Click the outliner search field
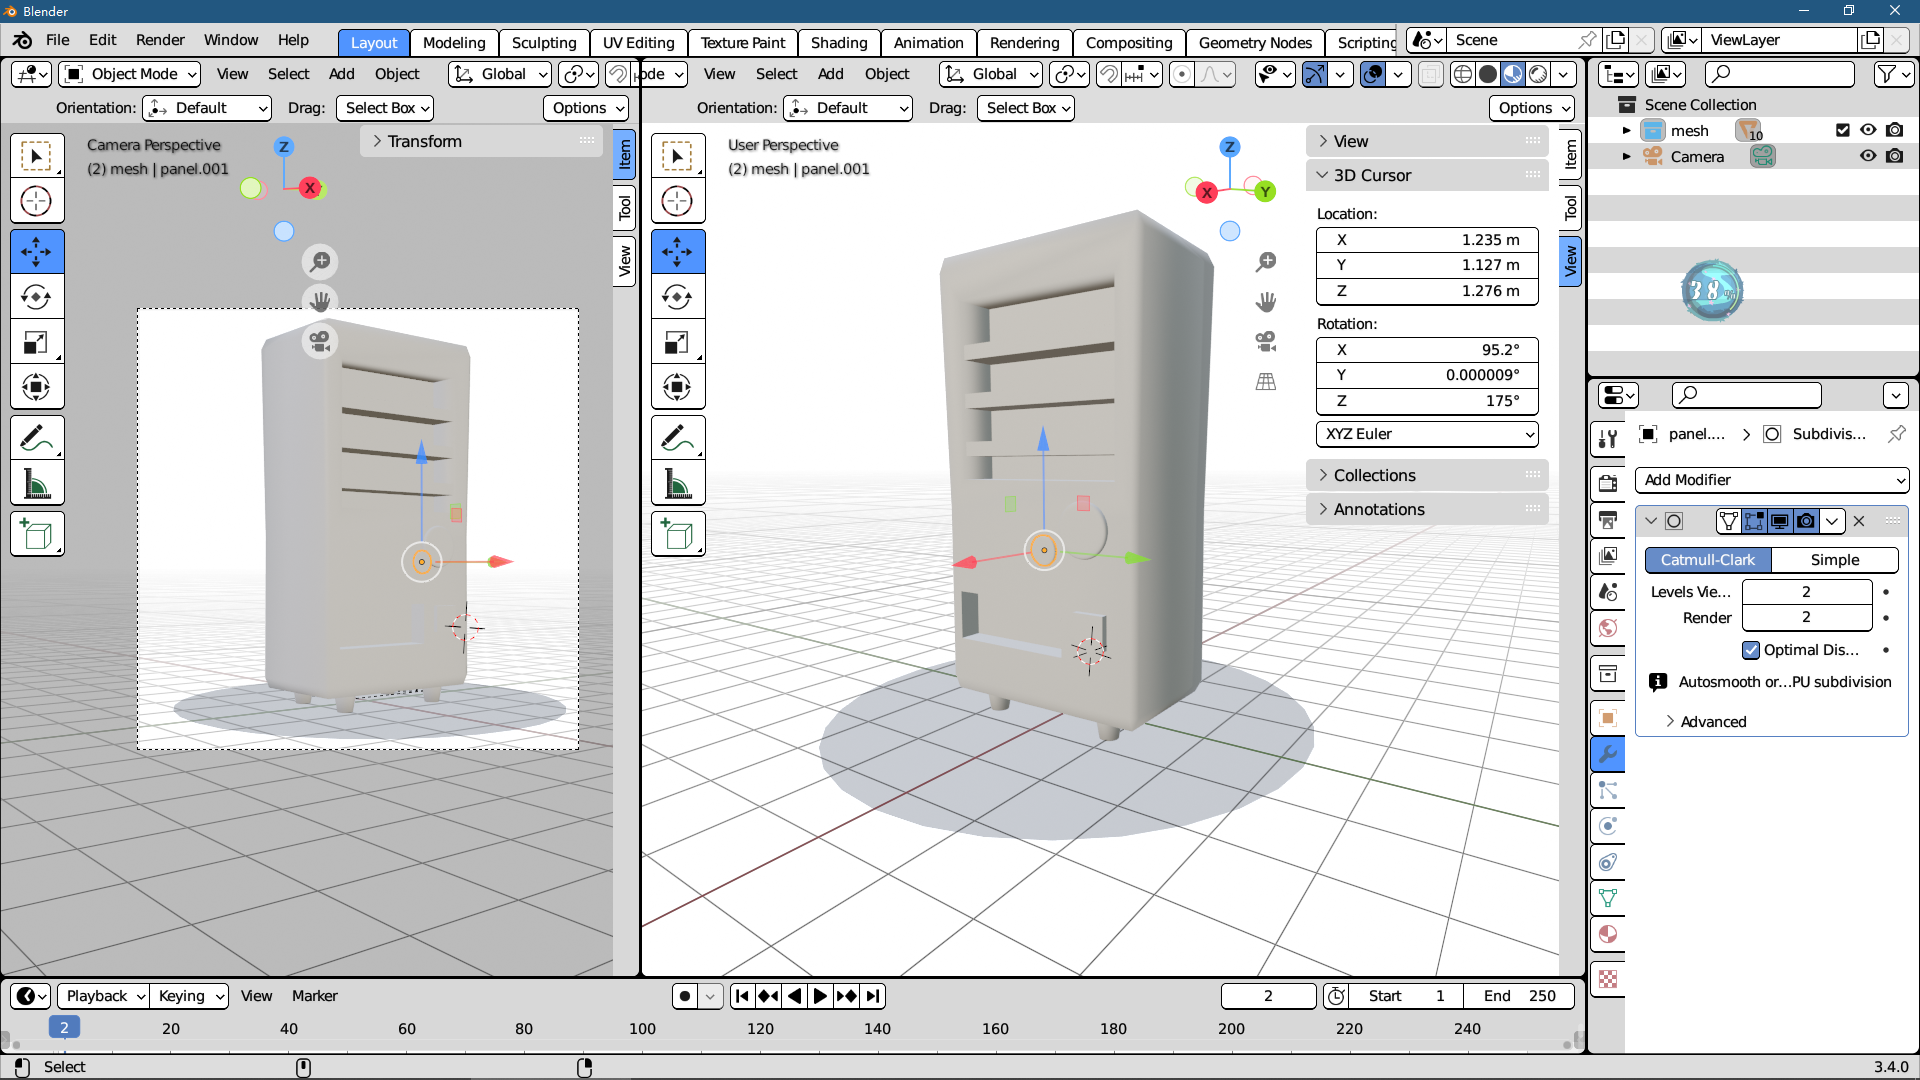 coord(1780,74)
